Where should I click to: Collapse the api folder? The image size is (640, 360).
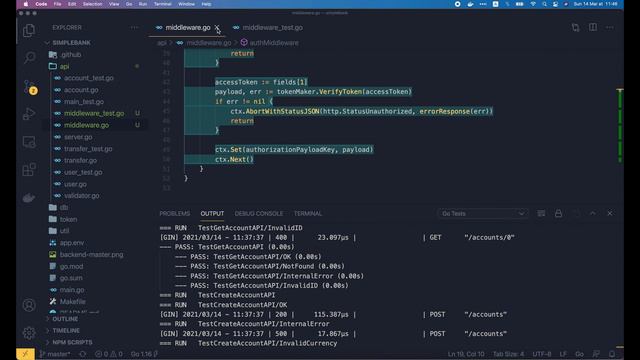[64, 66]
